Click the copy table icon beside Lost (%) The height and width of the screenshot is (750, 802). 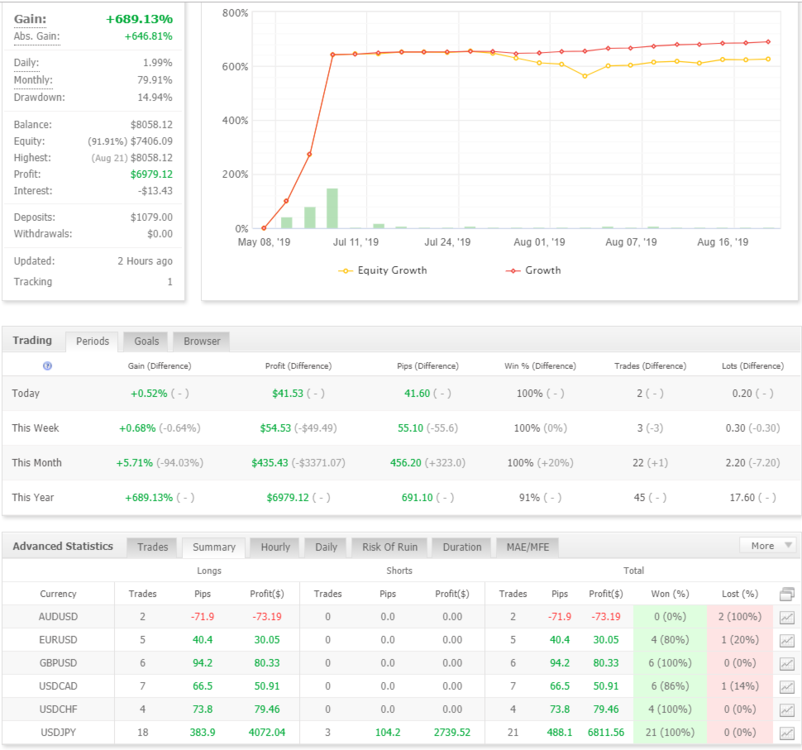pyautogui.click(x=787, y=594)
